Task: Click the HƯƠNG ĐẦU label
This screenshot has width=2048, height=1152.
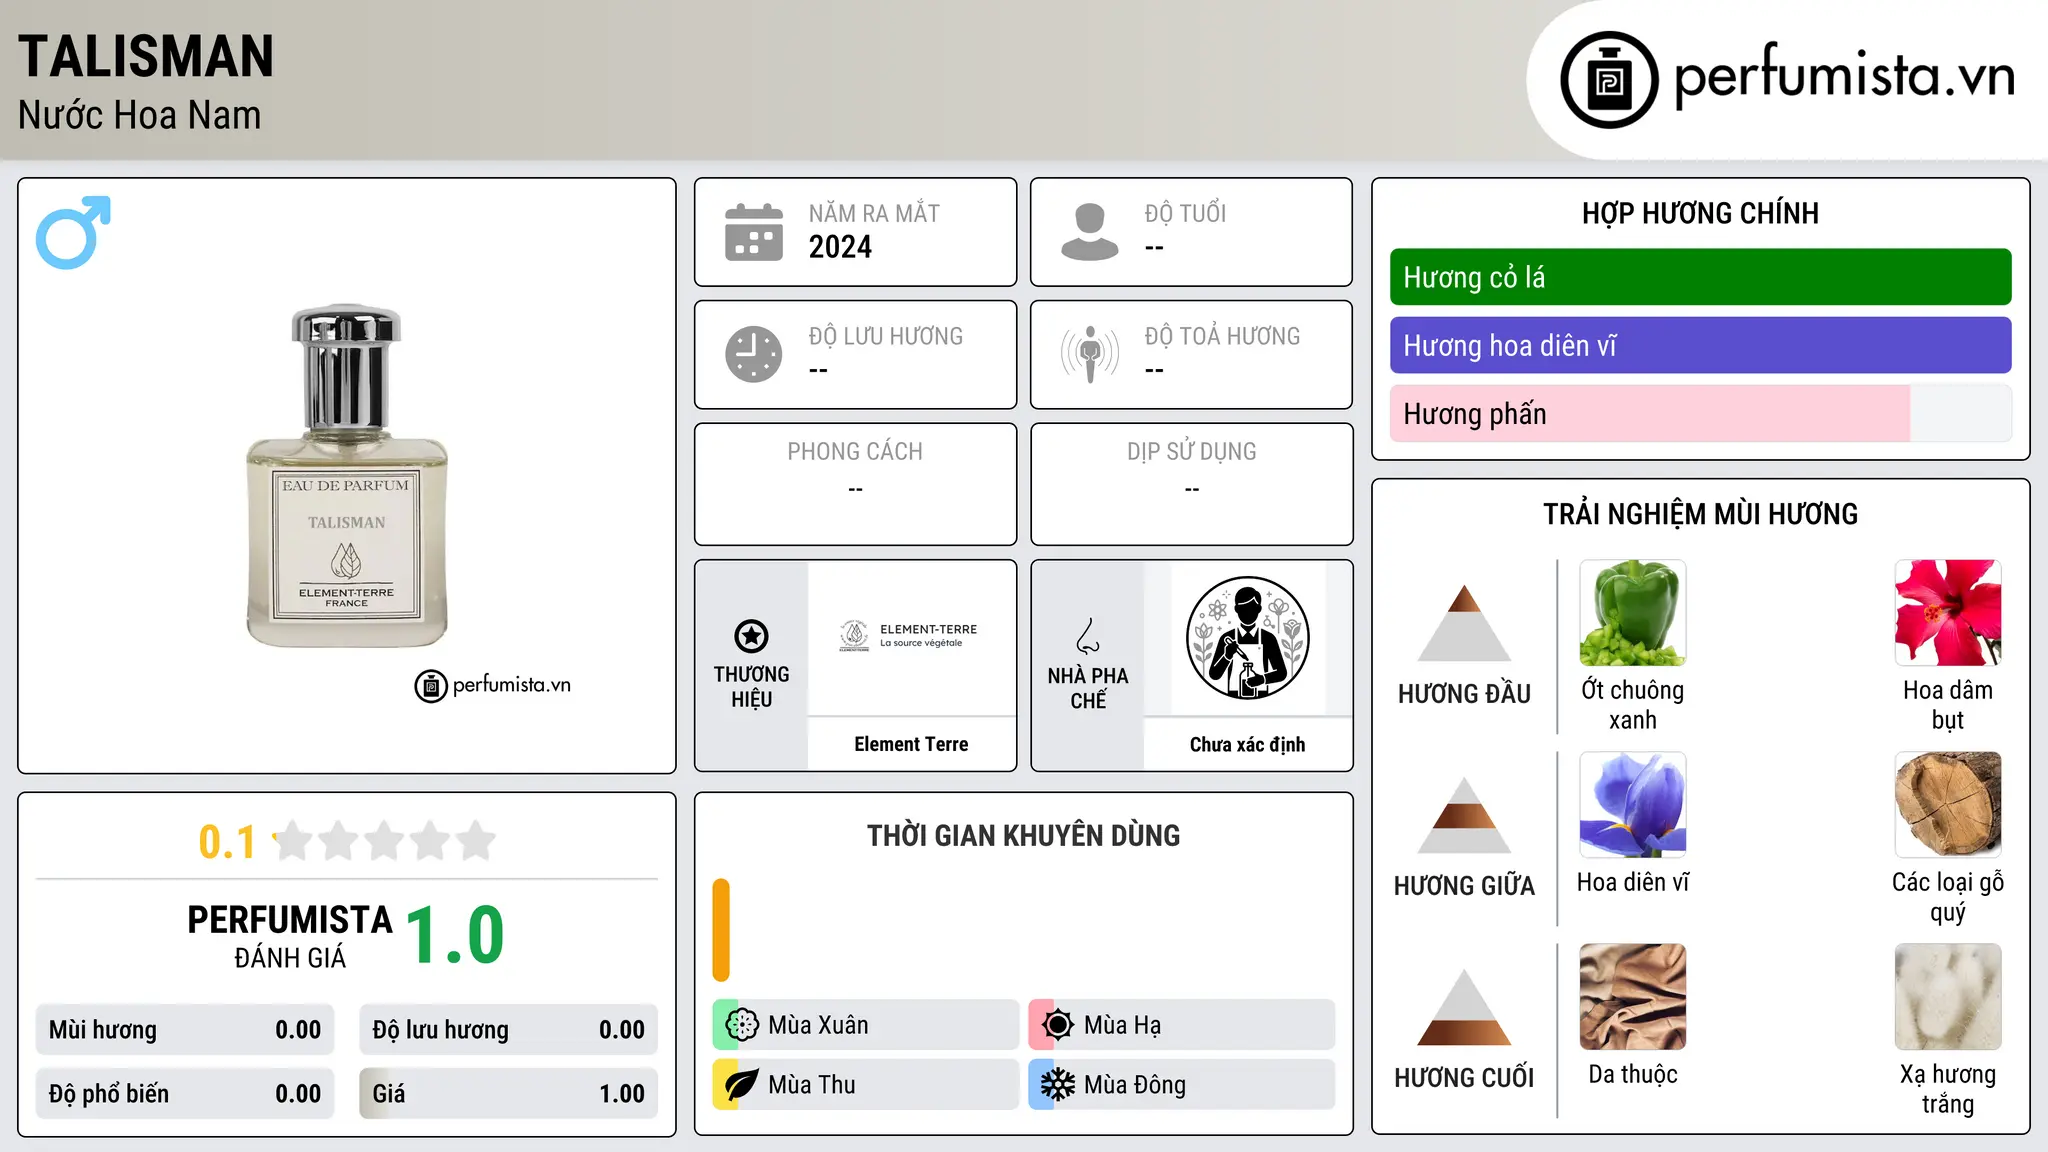Action: [1464, 694]
